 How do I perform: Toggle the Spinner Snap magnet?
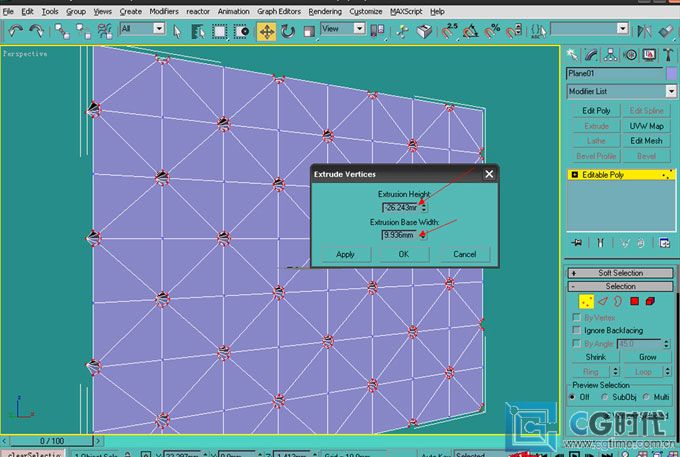pos(514,31)
